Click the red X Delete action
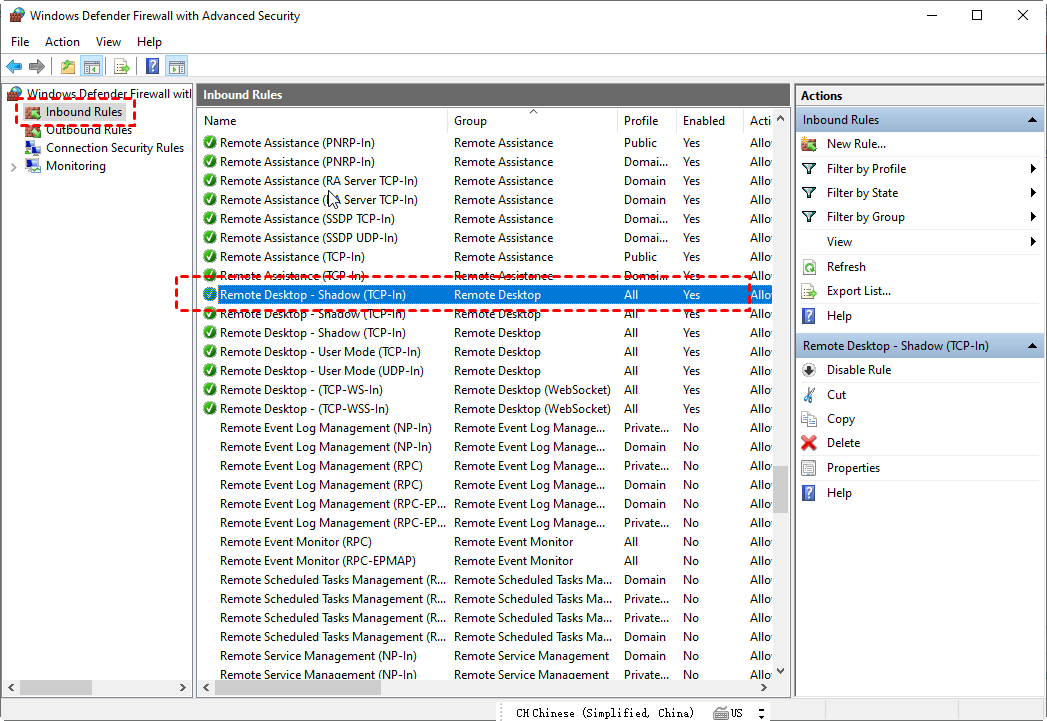The image size is (1047, 721). tap(843, 443)
